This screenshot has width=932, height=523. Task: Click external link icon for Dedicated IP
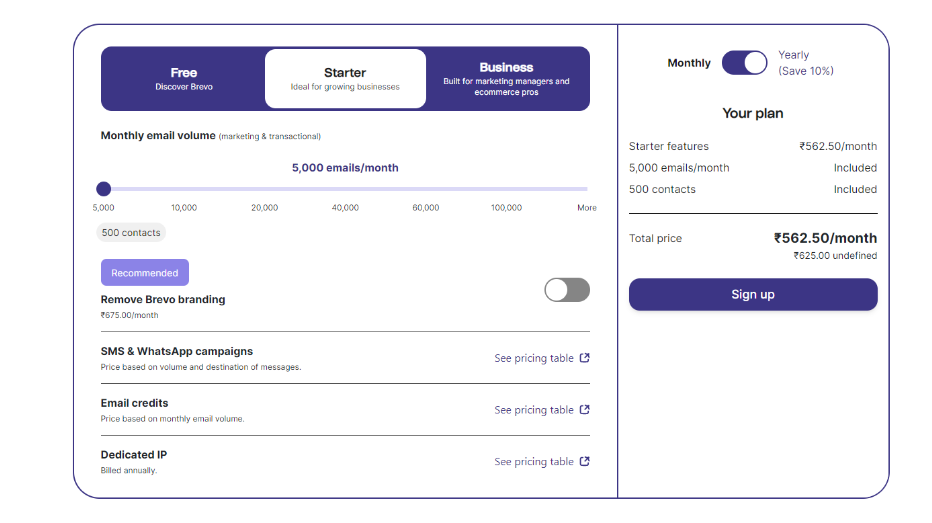point(585,461)
